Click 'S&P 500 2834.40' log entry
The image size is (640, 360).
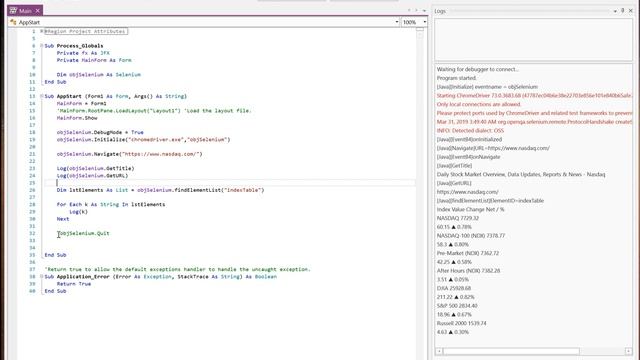coord(457,306)
